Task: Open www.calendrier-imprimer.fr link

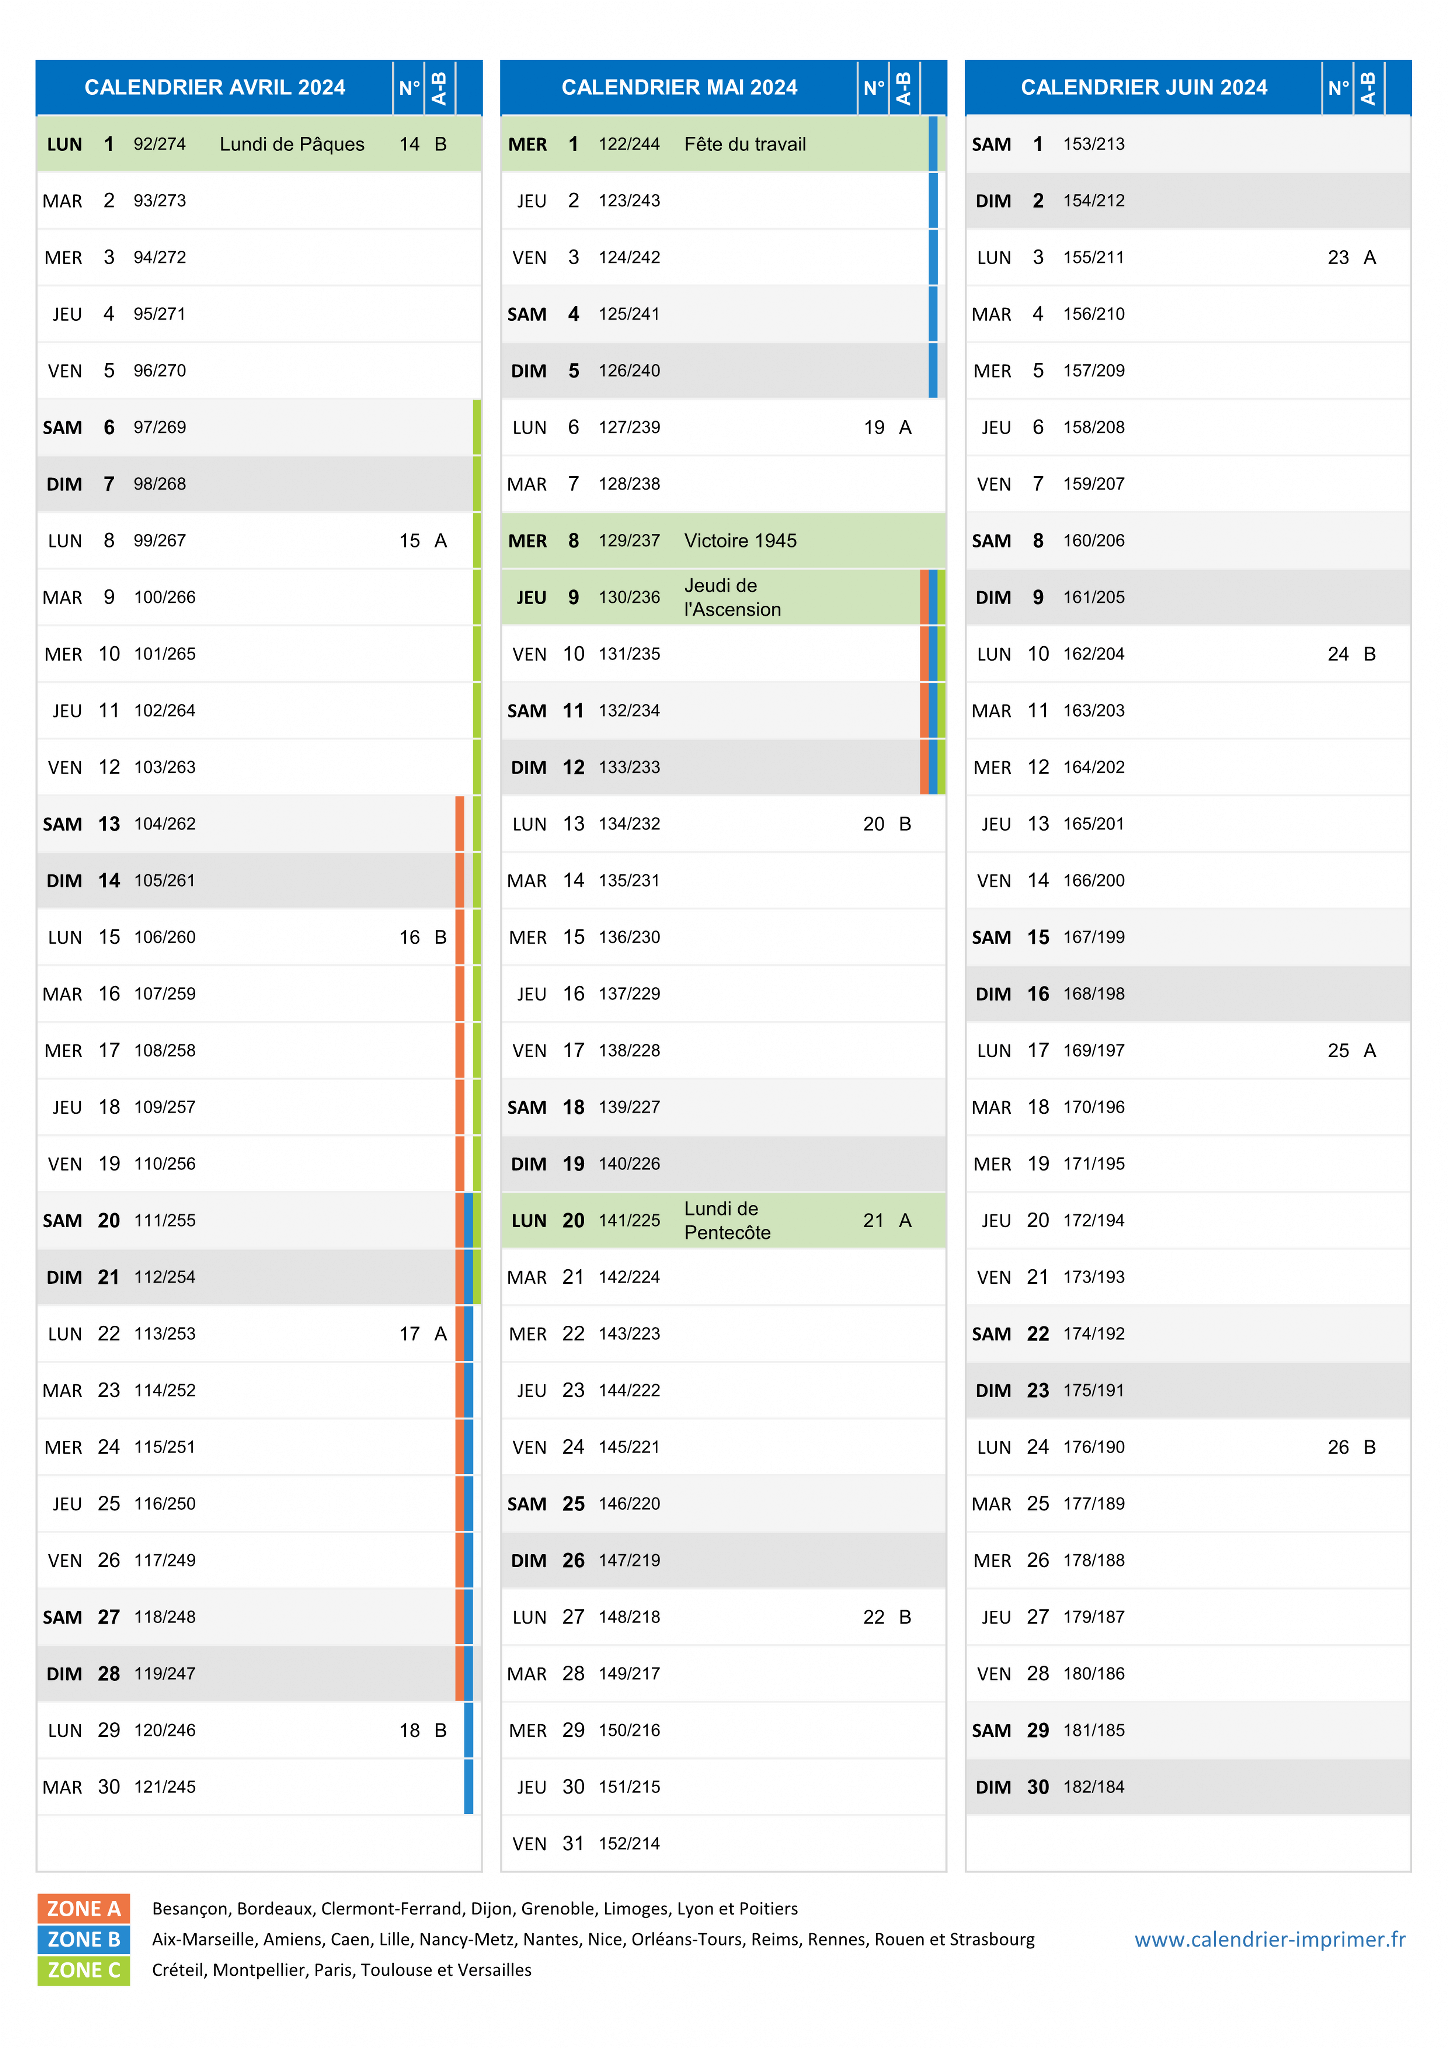Action: pos(1269,1939)
